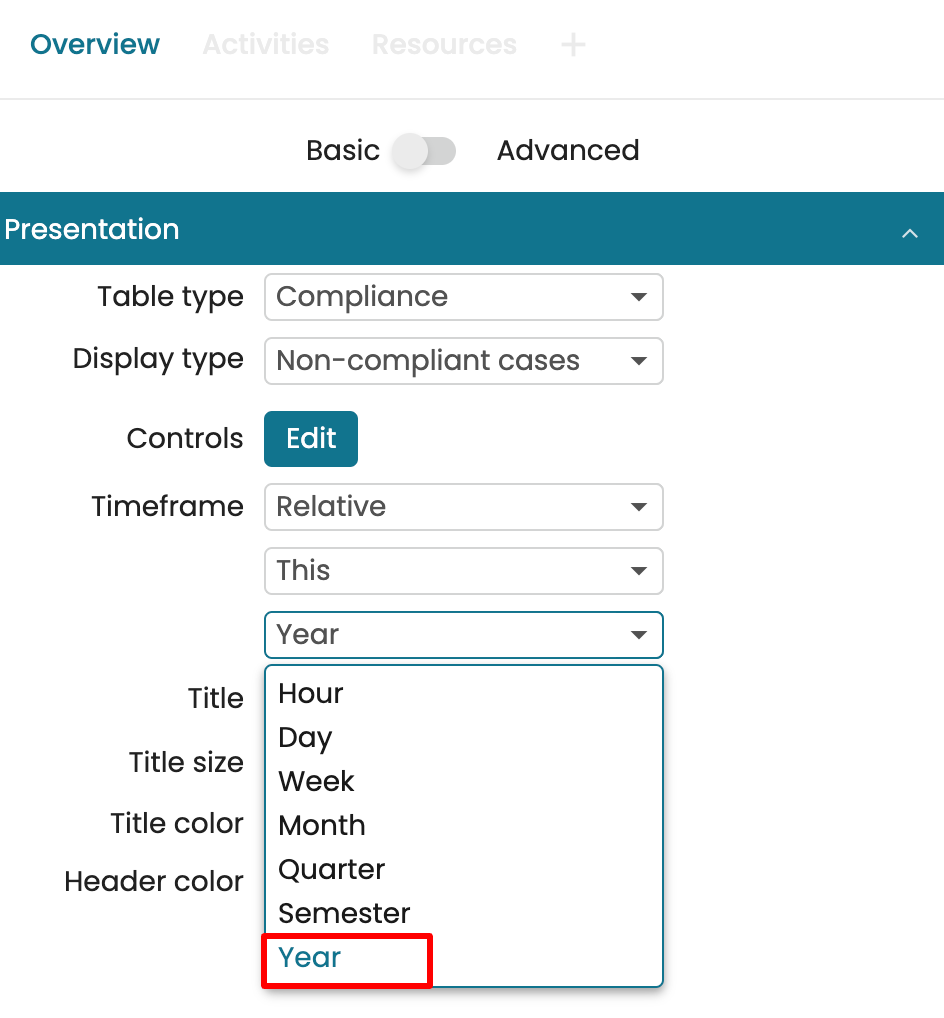Select Hour from the list

(x=311, y=694)
